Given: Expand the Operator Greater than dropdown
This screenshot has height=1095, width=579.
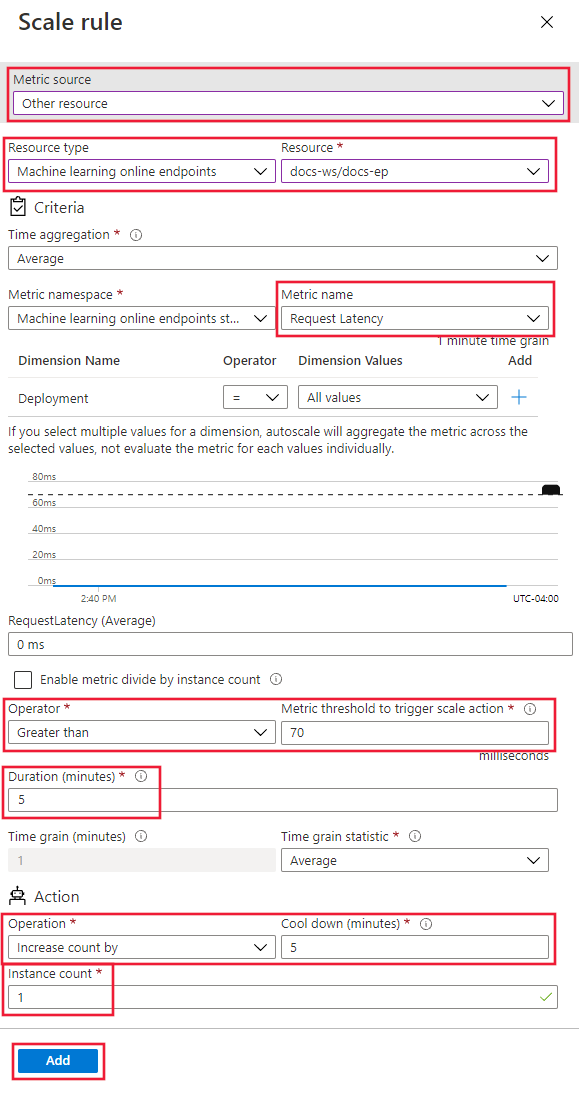Looking at the screenshot, I should [142, 733].
